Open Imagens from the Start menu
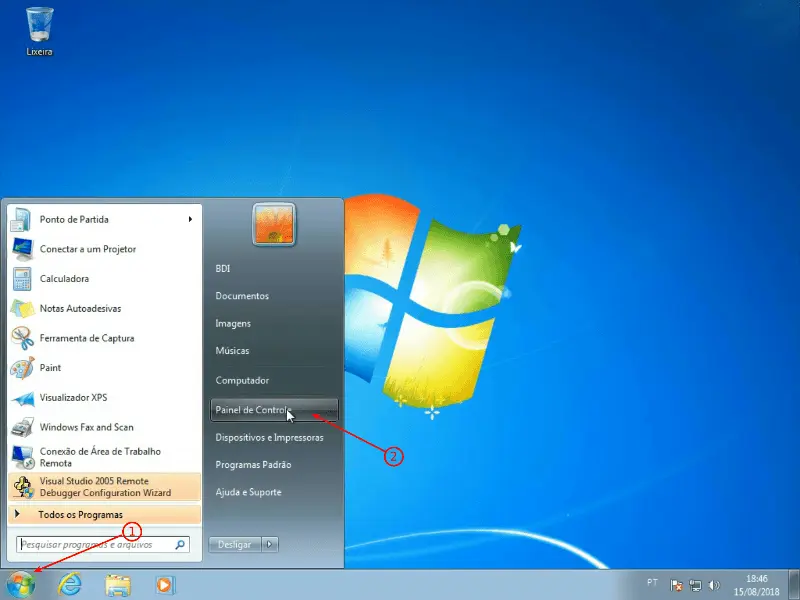This screenshot has height=600, width=800. 233,323
